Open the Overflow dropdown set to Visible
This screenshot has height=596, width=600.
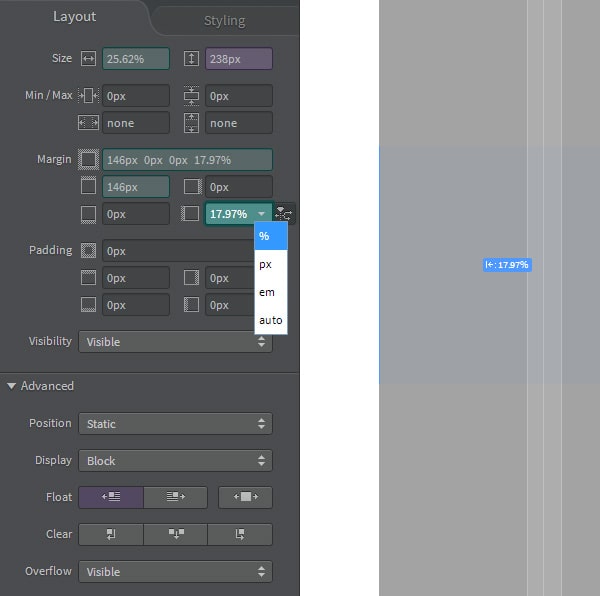click(x=175, y=572)
